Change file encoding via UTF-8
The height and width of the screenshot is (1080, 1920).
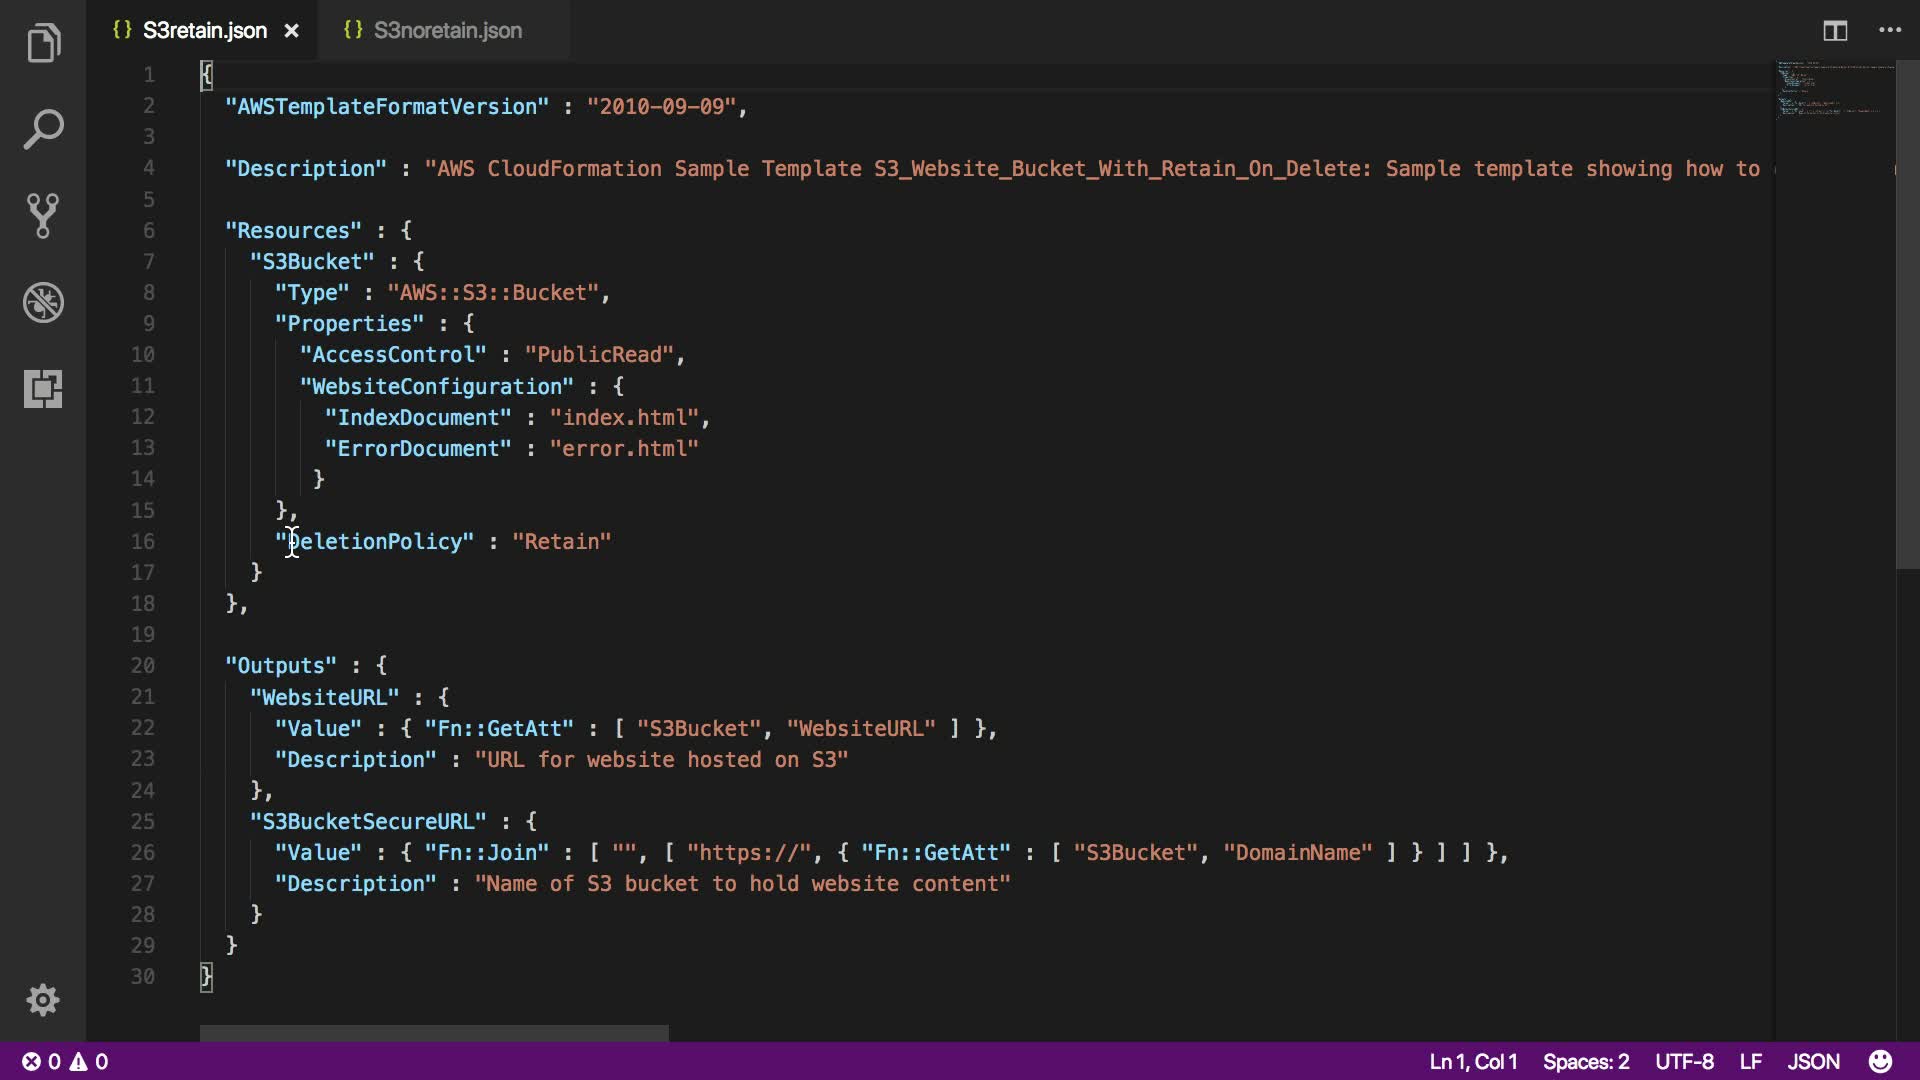coord(1684,1061)
